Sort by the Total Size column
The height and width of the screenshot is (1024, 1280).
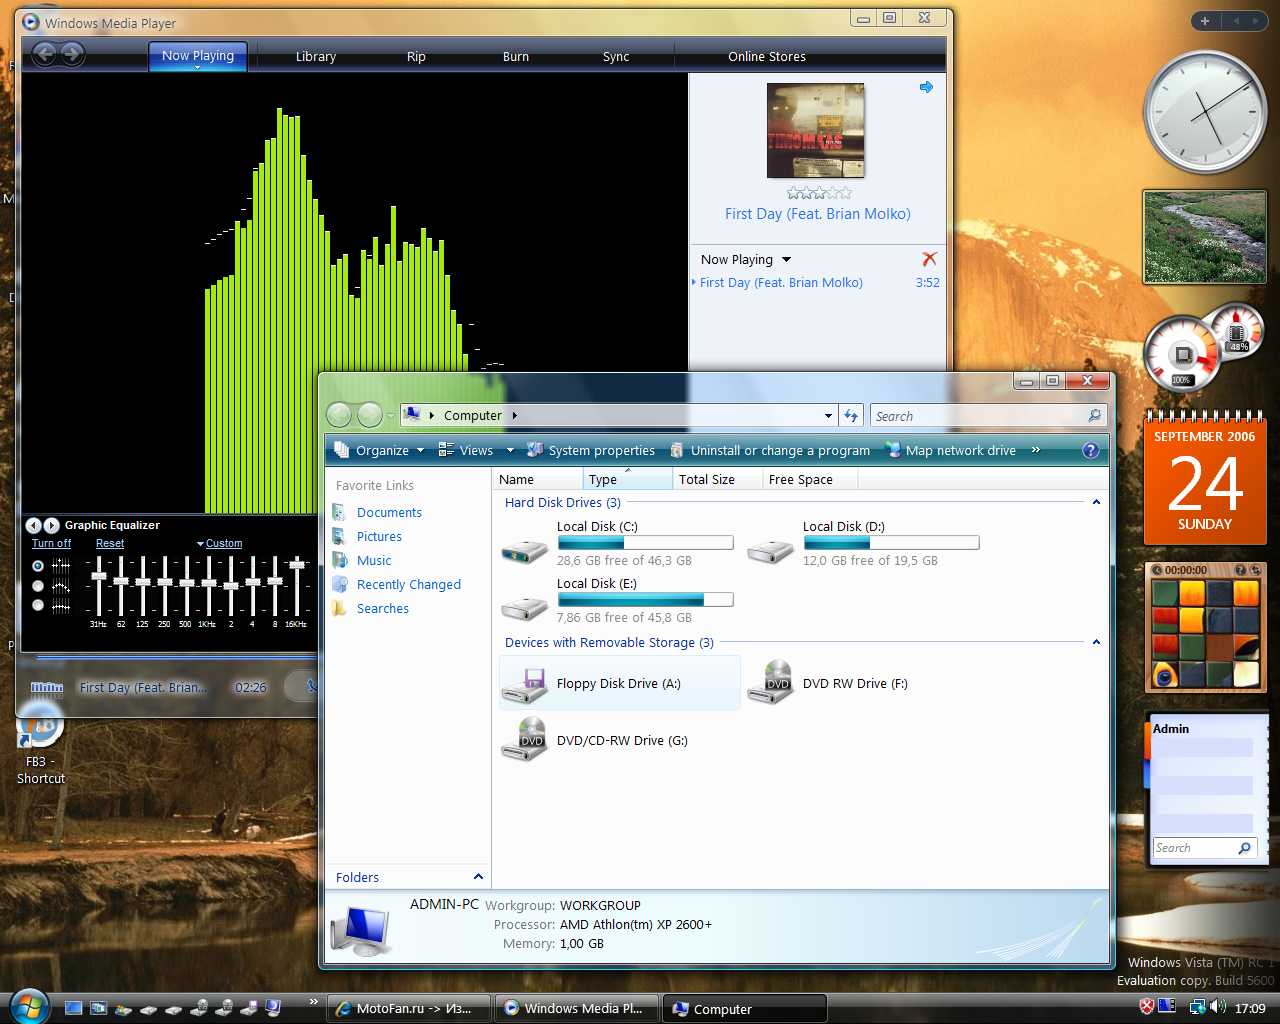click(717, 479)
